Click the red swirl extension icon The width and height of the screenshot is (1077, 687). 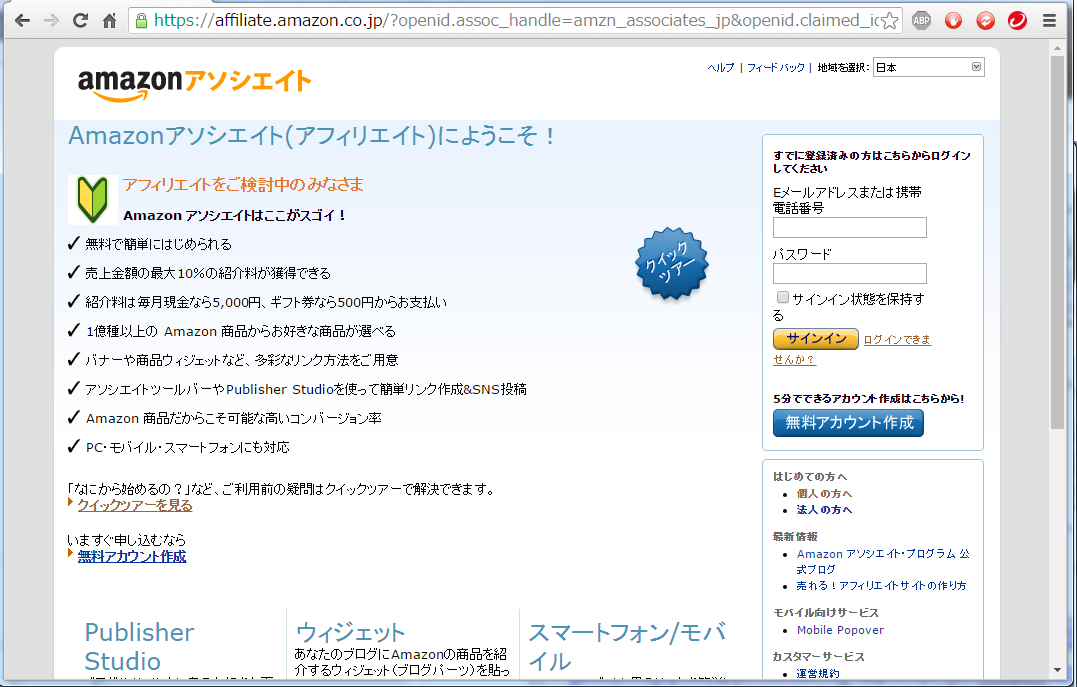1017,21
